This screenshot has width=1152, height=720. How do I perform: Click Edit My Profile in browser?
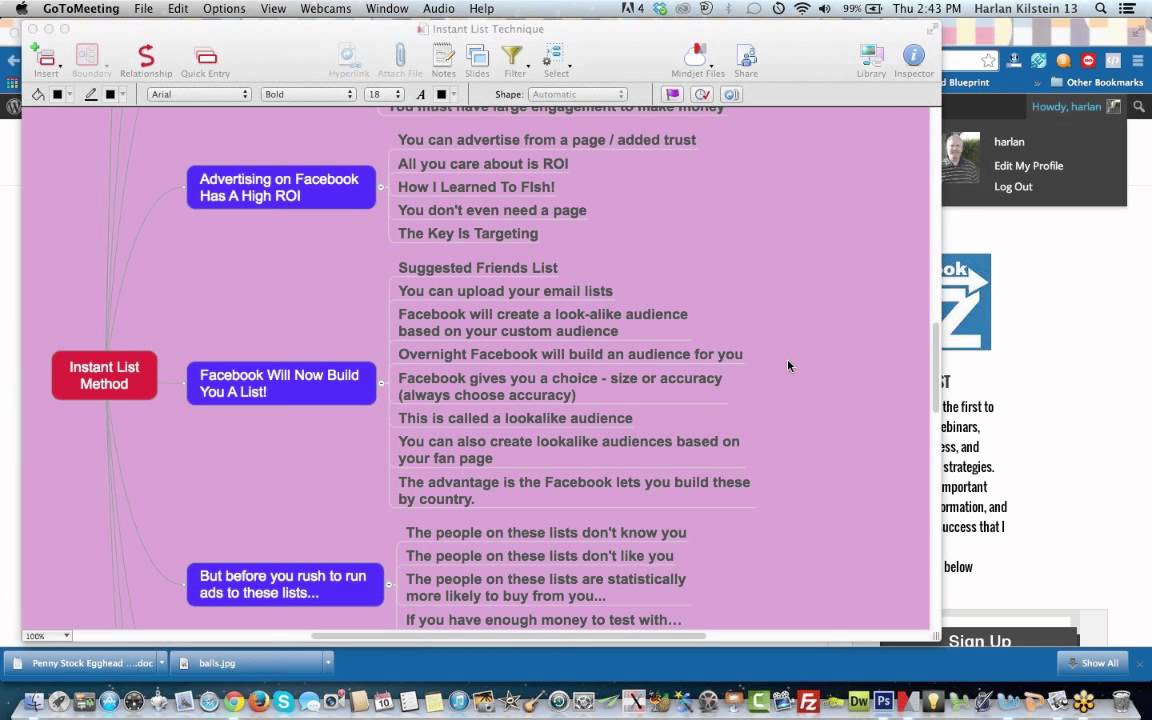click(1029, 165)
